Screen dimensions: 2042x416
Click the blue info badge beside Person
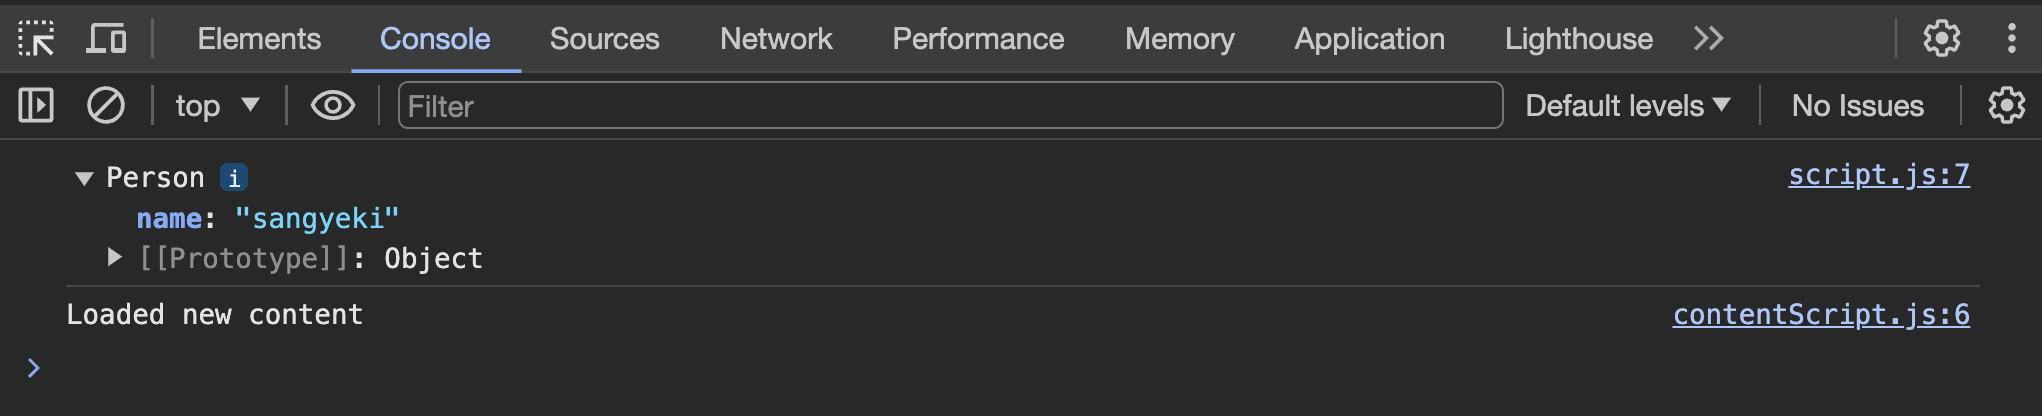pos(234,178)
